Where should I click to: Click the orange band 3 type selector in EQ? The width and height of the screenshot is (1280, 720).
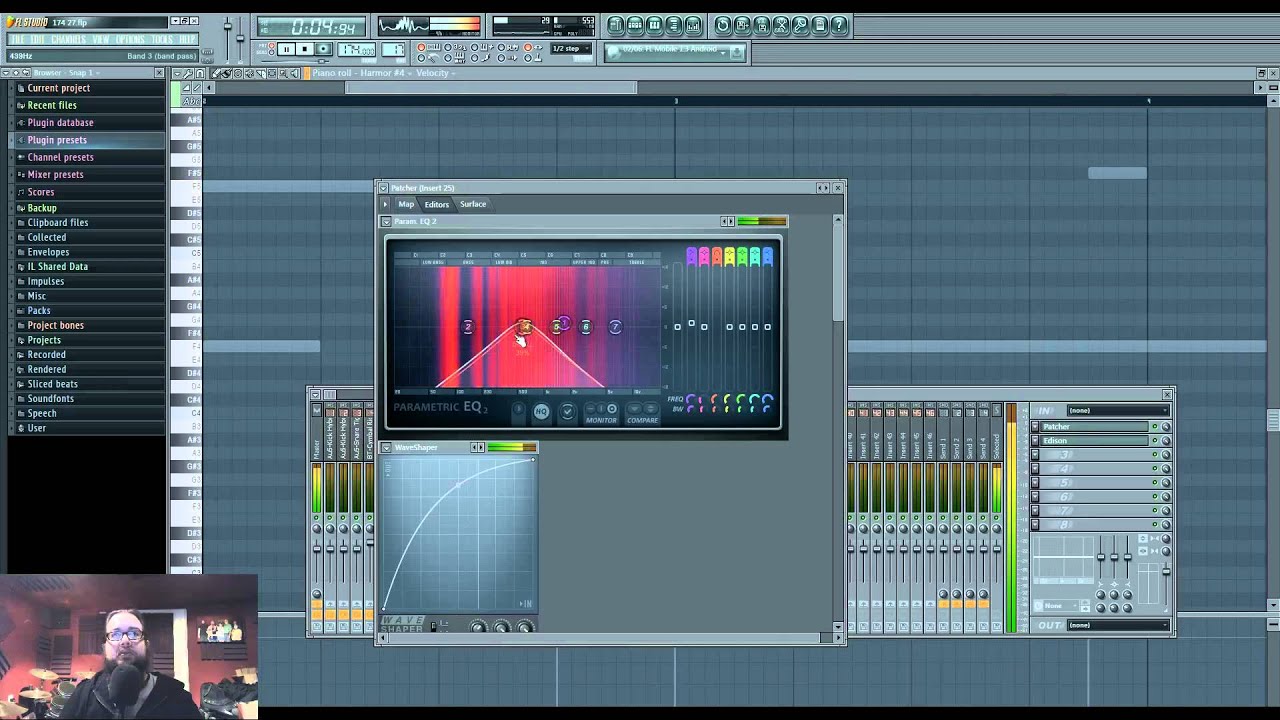click(717, 257)
